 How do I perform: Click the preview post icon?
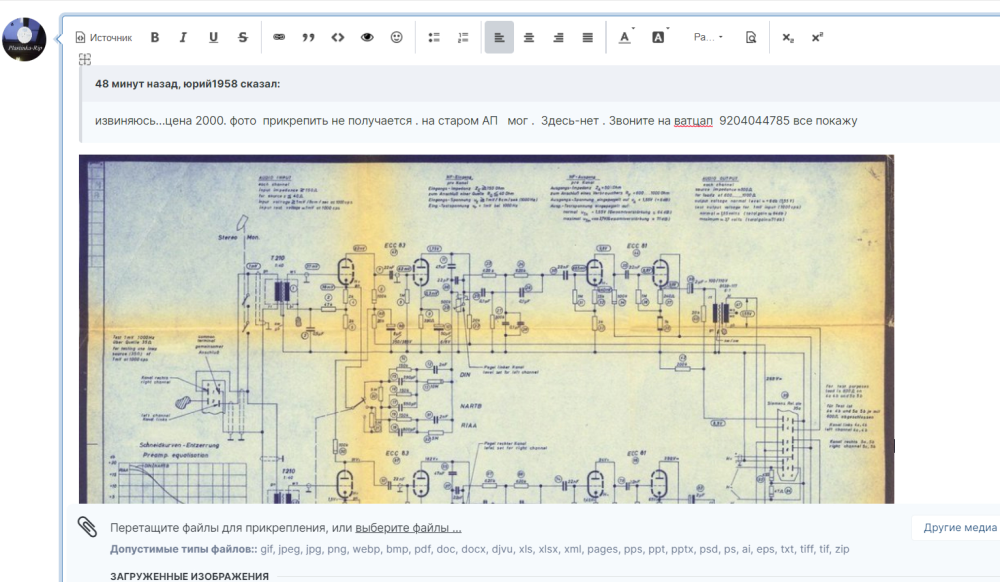tap(751, 38)
